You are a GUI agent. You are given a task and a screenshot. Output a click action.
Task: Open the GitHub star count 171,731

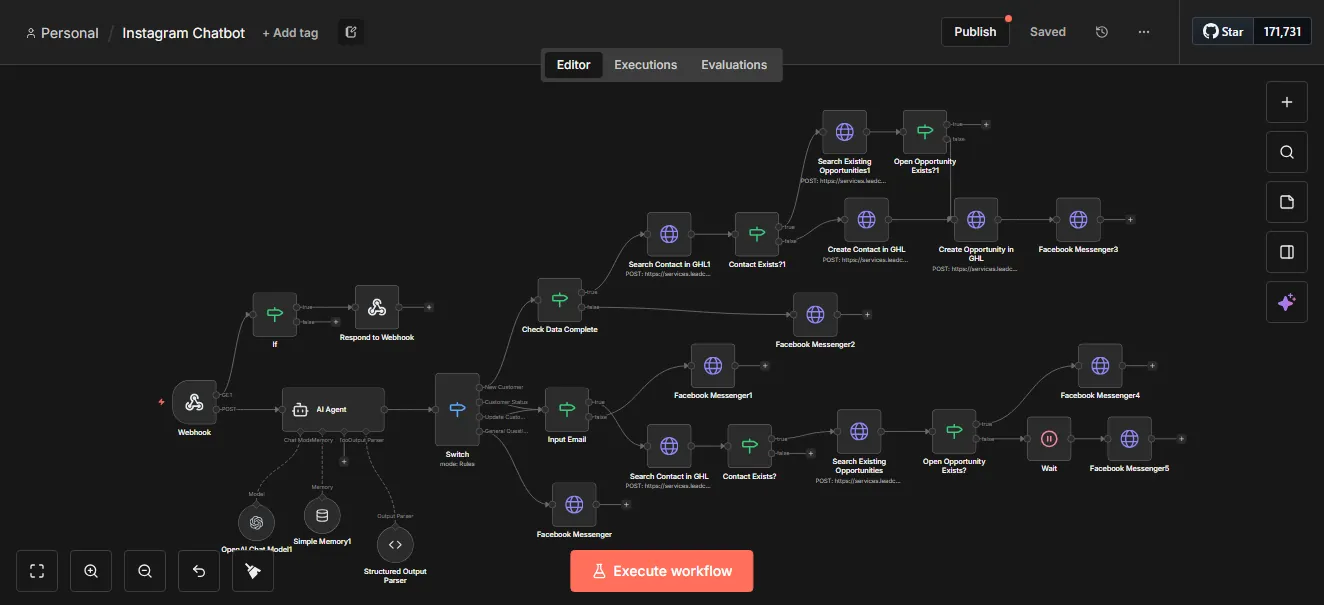point(1282,32)
